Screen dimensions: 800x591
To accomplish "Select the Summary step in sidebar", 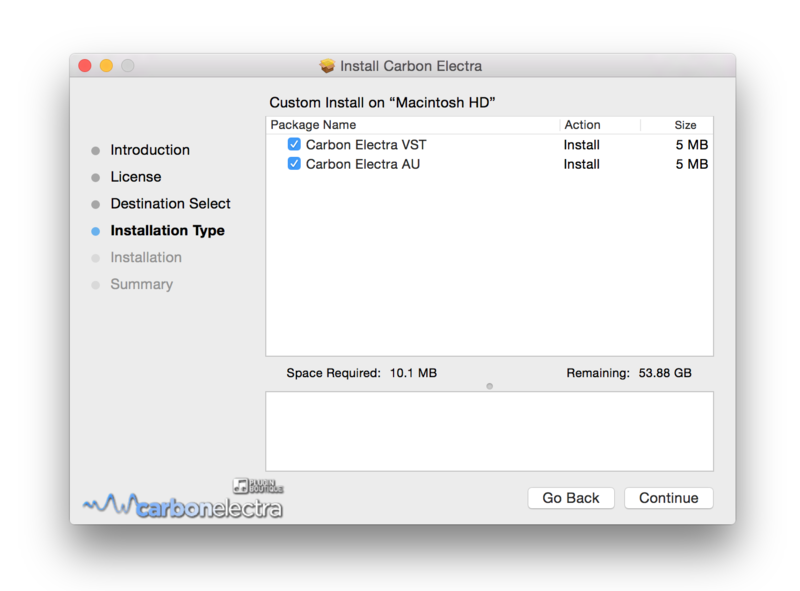I will 141,284.
